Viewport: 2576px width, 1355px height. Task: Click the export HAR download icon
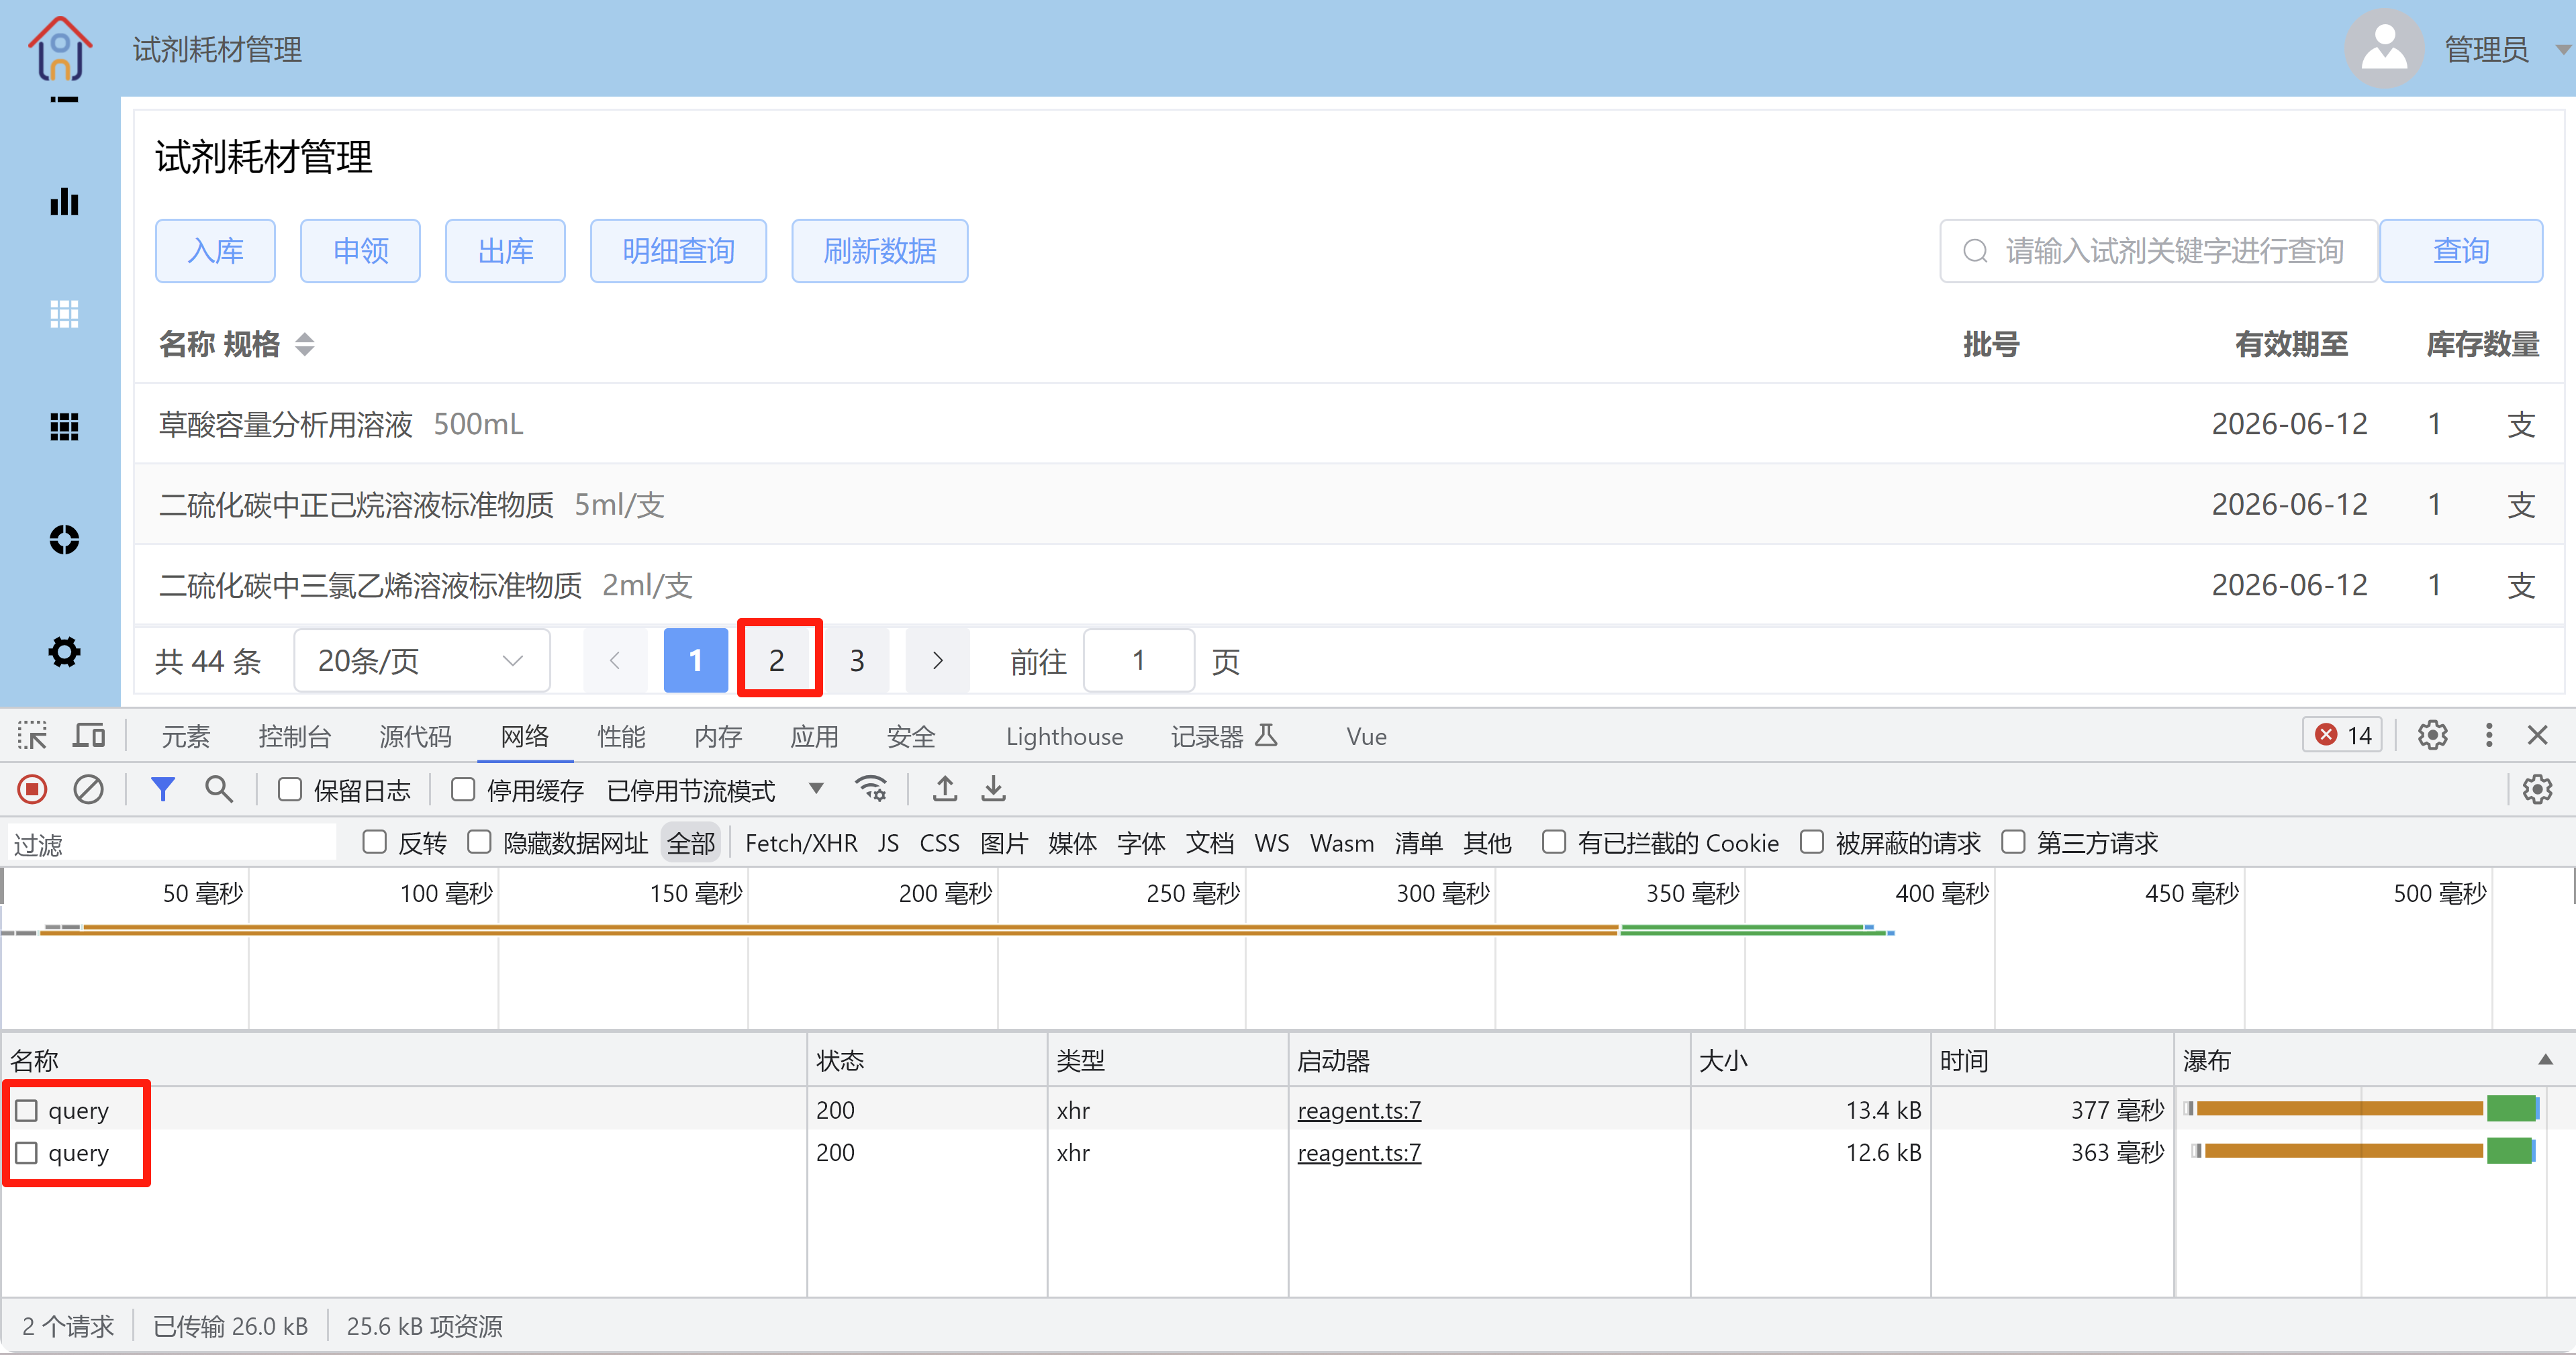(993, 790)
